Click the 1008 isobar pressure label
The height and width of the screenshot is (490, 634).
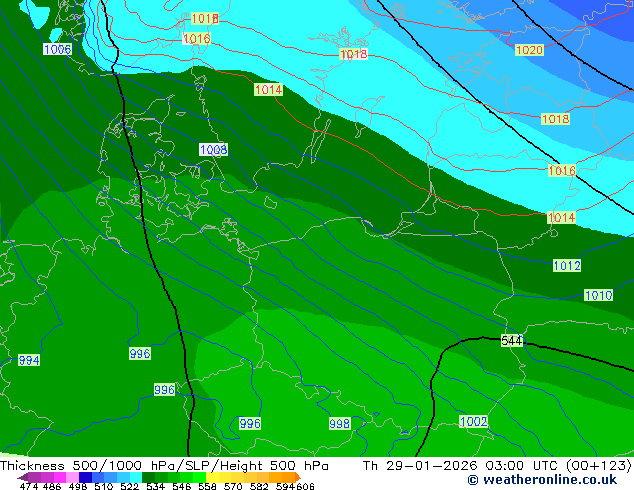pos(213,150)
